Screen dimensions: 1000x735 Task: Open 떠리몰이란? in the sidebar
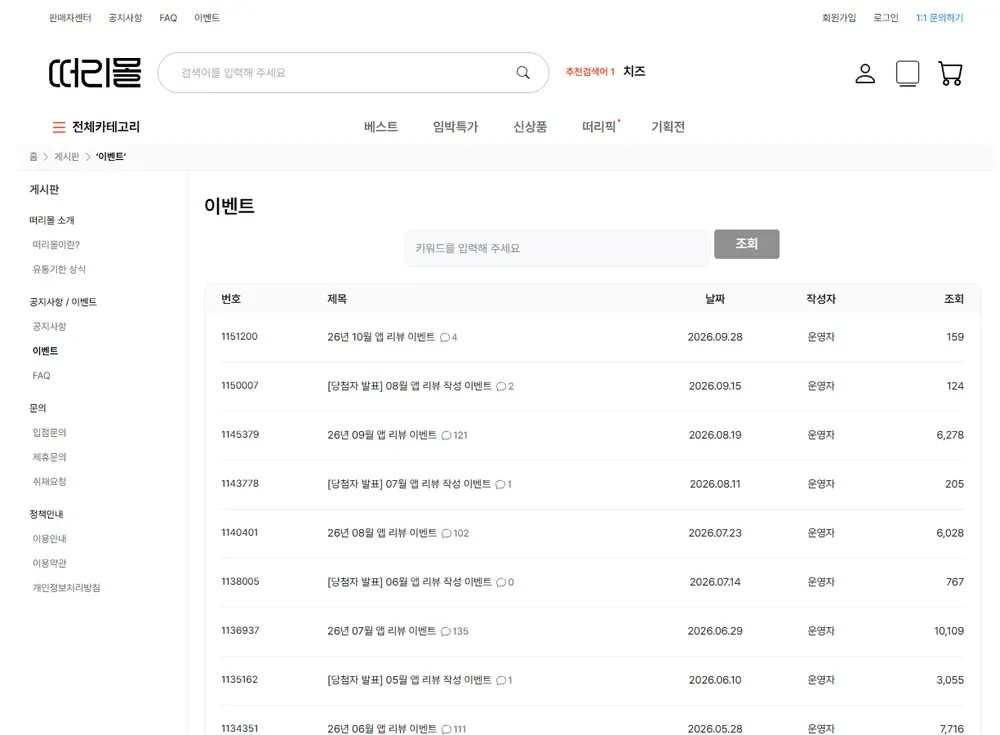pyautogui.click(x=56, y=245)
